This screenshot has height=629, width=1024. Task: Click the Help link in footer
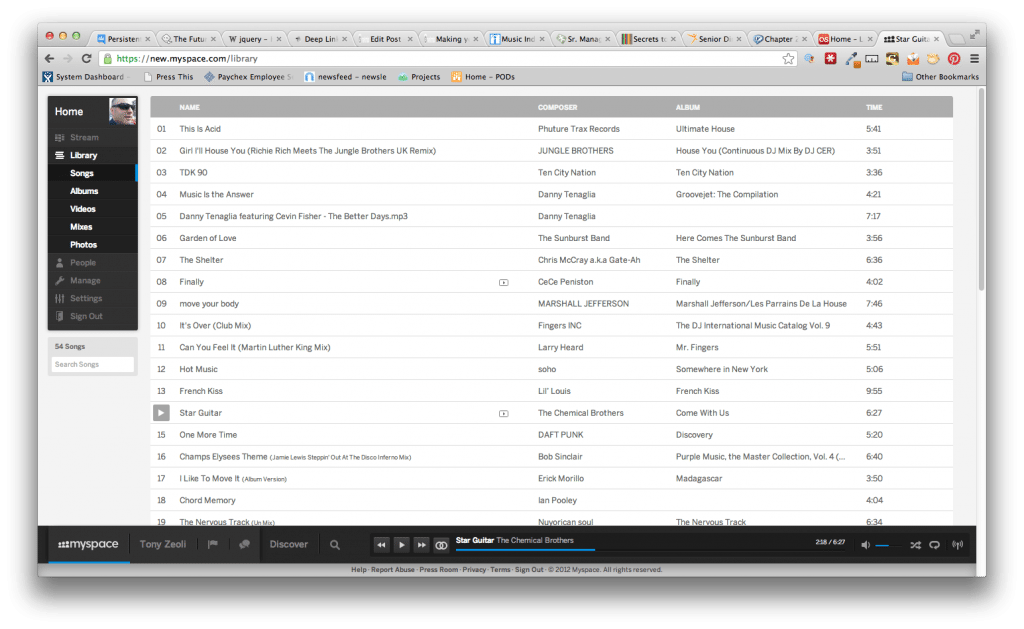coord(359,570)
